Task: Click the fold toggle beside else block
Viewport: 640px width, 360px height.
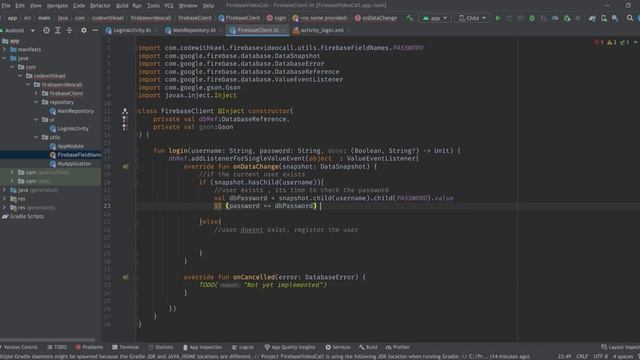Action: tap(136, 222)
